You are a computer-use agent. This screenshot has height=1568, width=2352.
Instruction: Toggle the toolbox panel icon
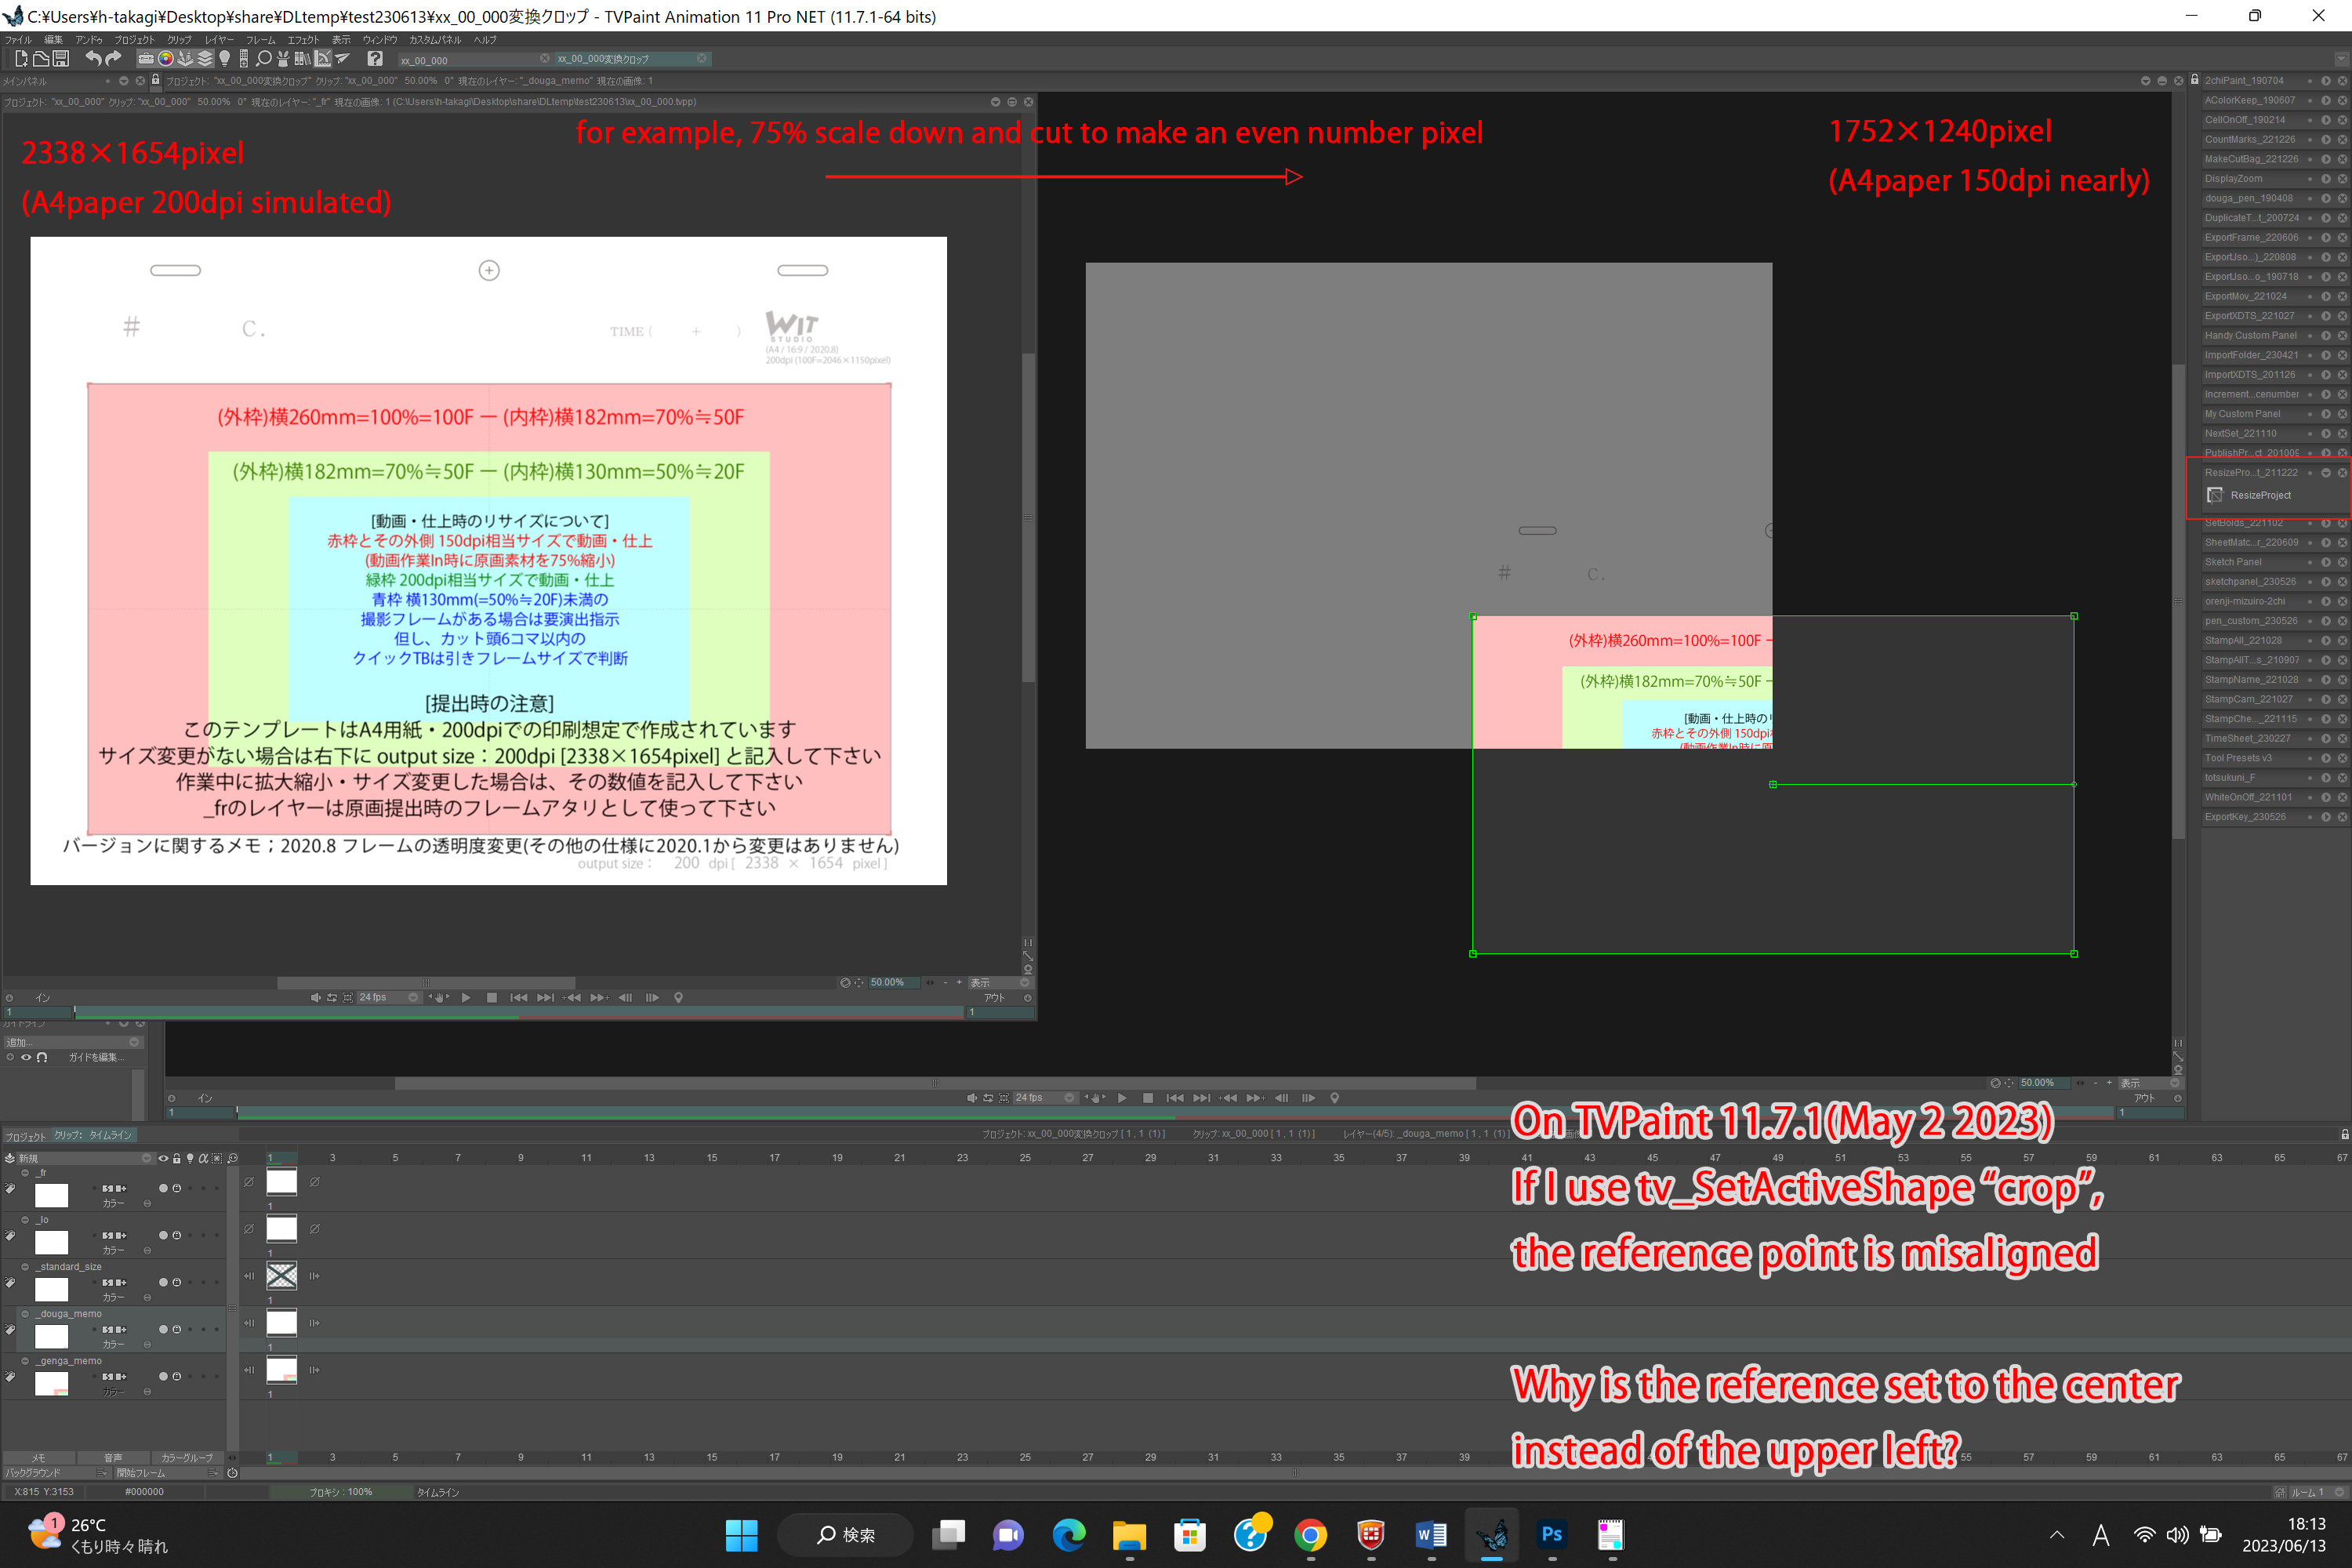click(146, 59)
